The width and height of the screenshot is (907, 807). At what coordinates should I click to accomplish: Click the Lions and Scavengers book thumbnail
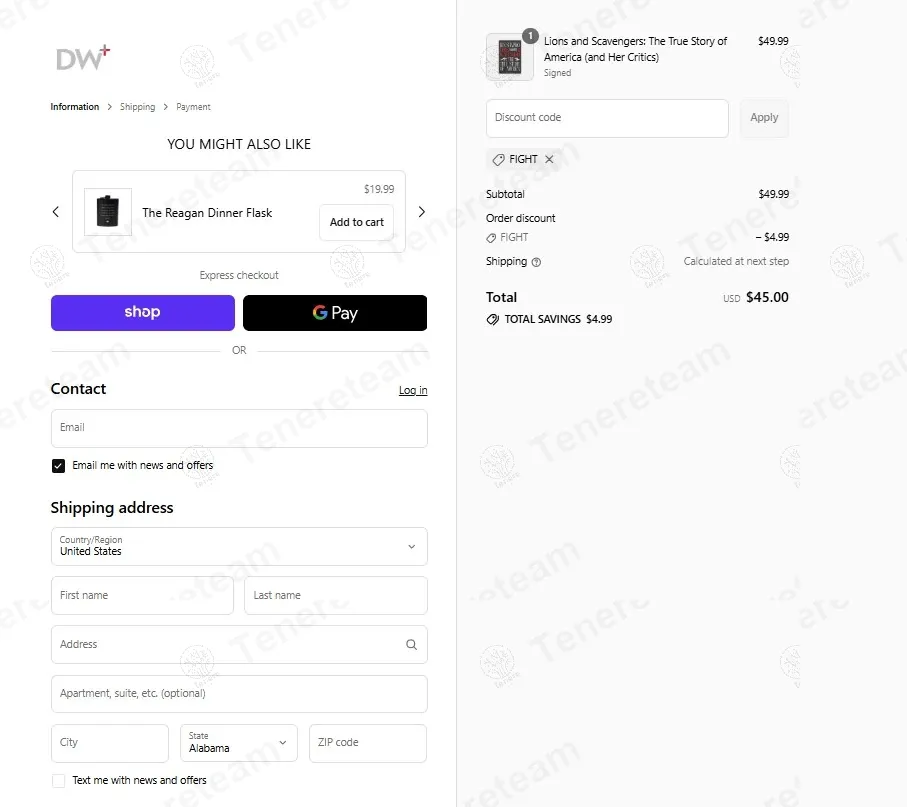pyautogui.click(x=510, y=57)
